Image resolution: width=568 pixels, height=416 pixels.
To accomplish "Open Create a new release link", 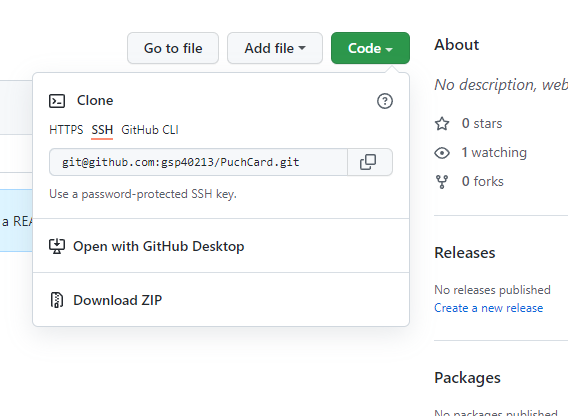I will click(x=489, y=308).
